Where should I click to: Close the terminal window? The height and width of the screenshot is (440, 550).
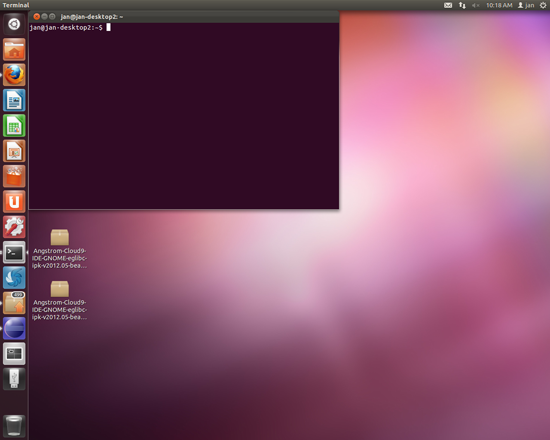tap(36, 16)
